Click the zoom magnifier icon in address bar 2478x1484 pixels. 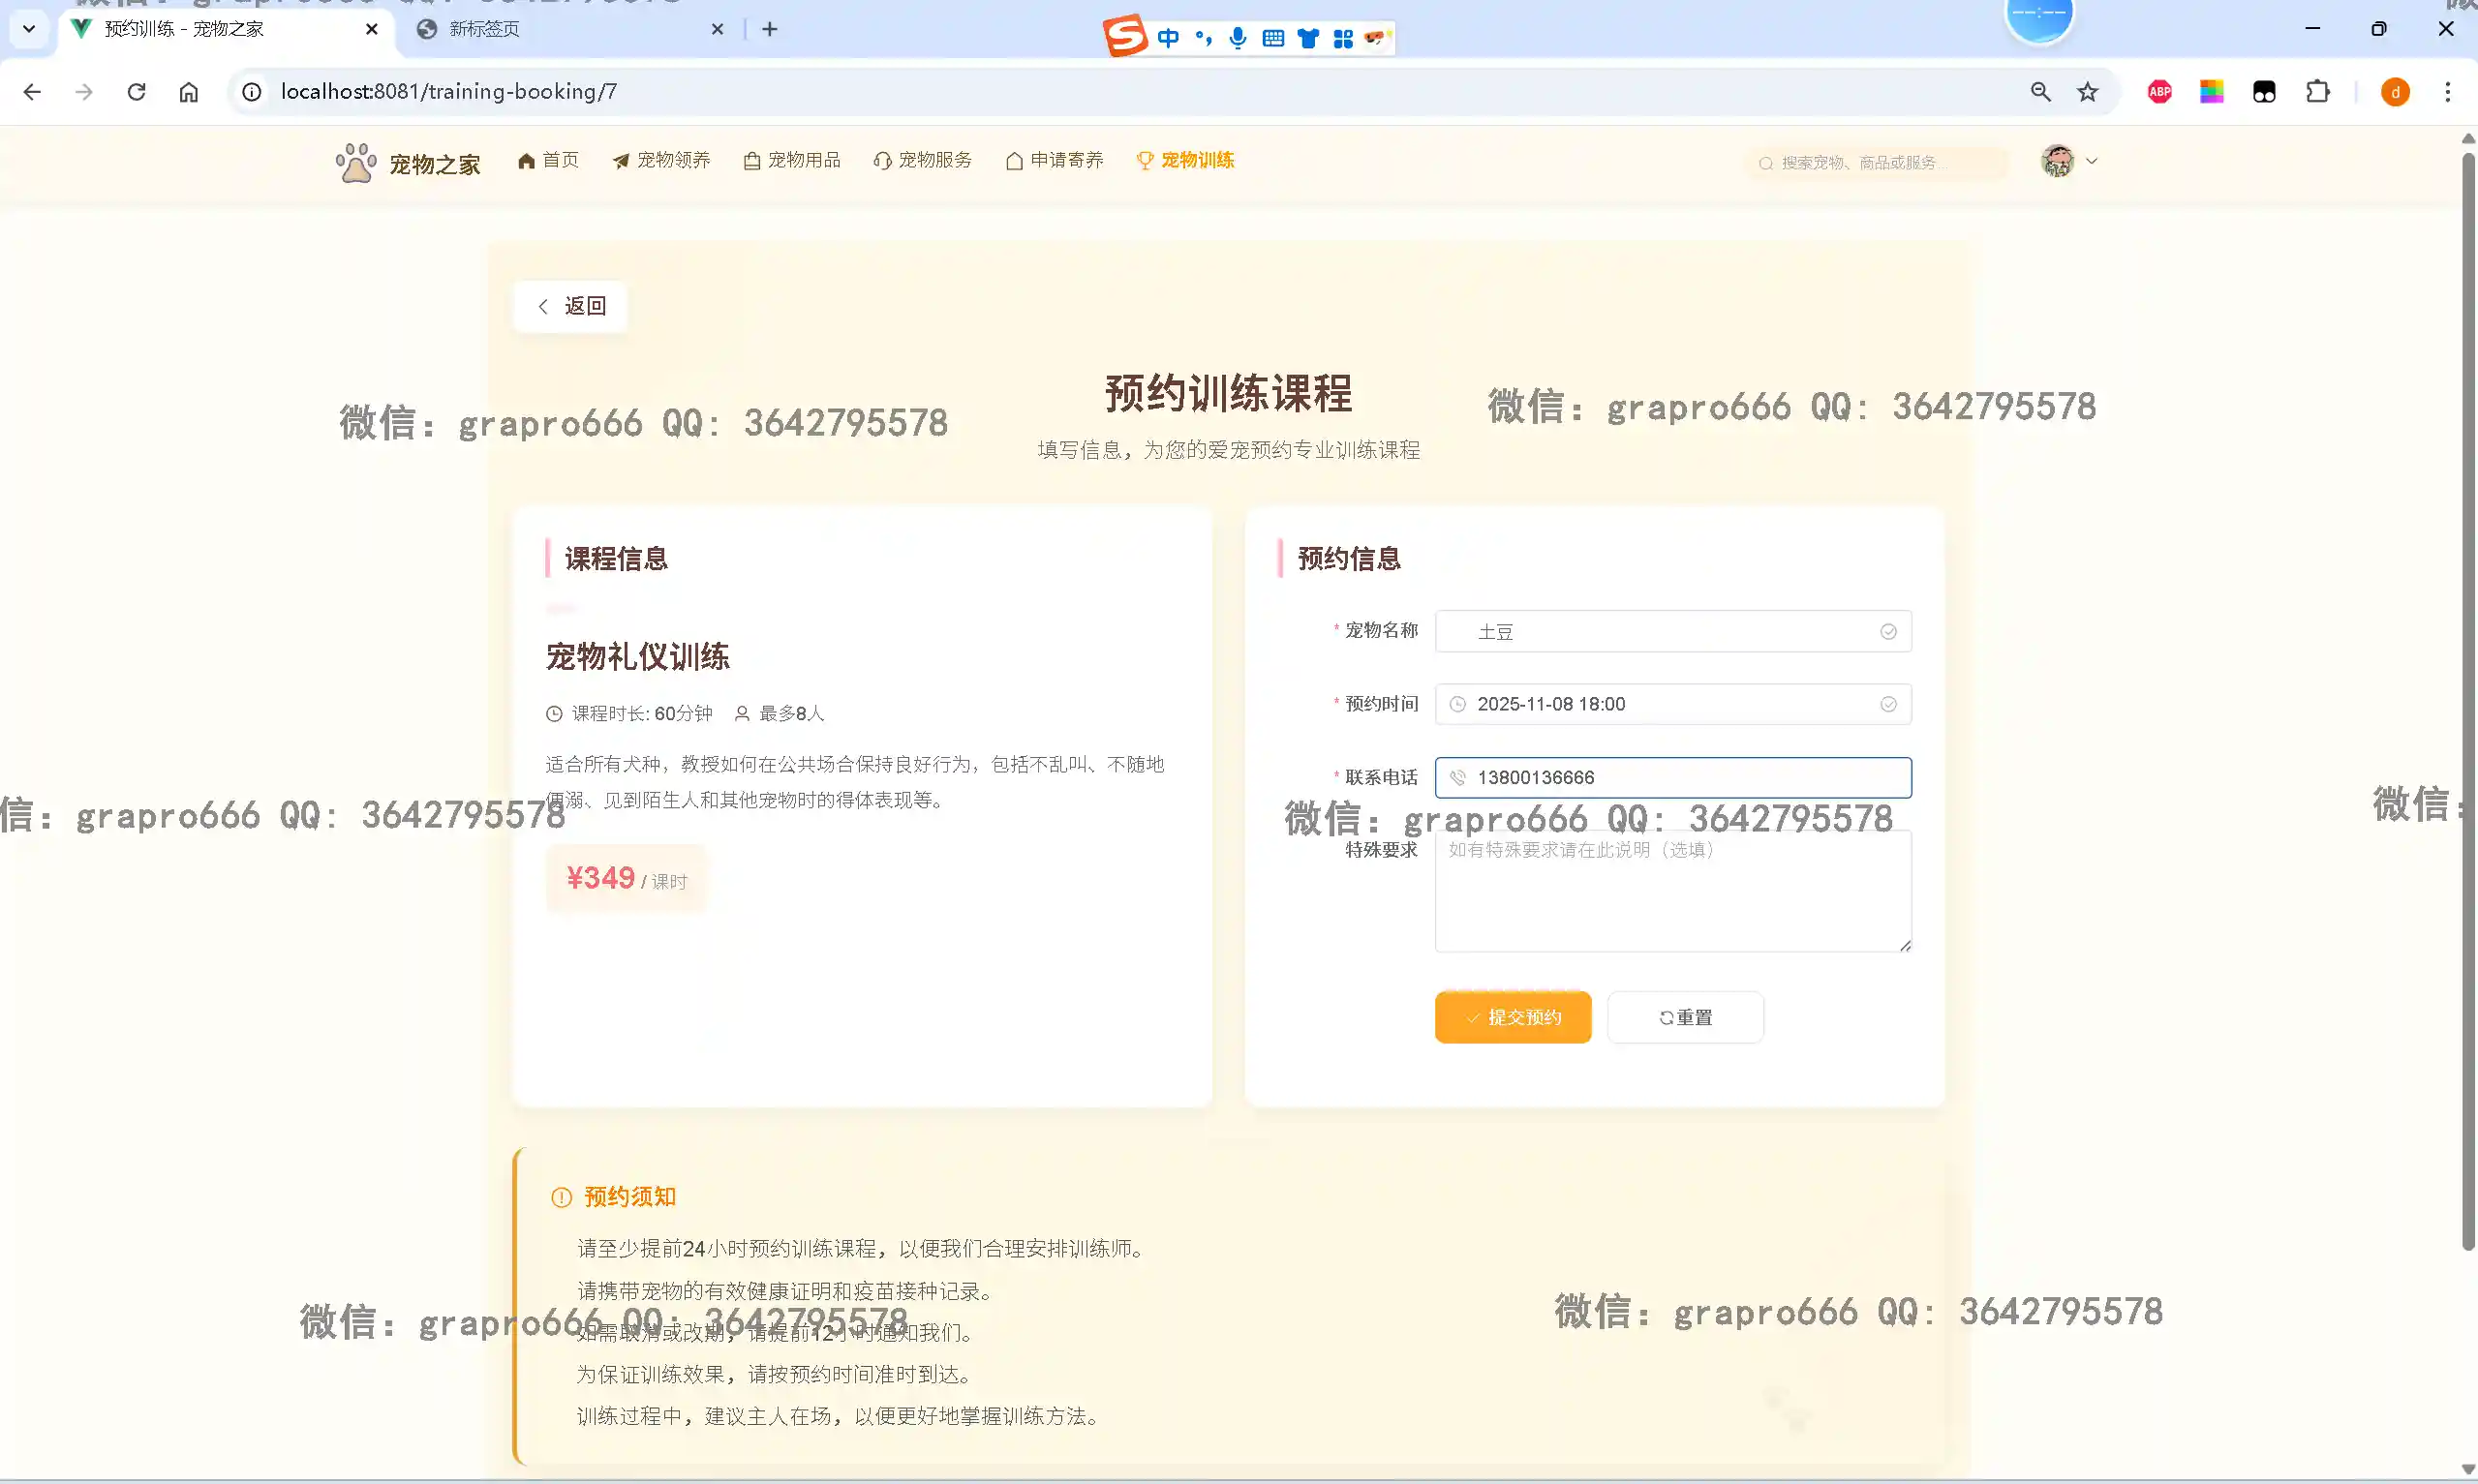point(2040,92)
